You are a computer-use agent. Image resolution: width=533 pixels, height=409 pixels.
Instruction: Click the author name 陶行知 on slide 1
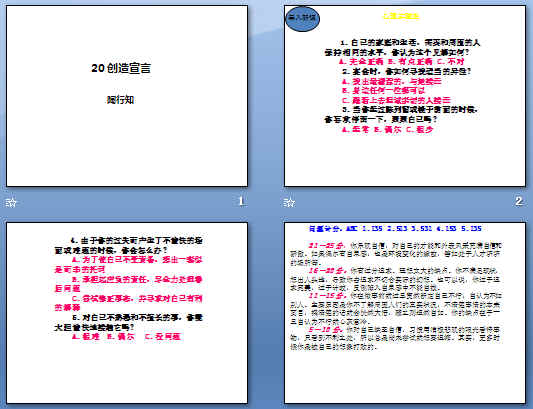pos(121,100)
